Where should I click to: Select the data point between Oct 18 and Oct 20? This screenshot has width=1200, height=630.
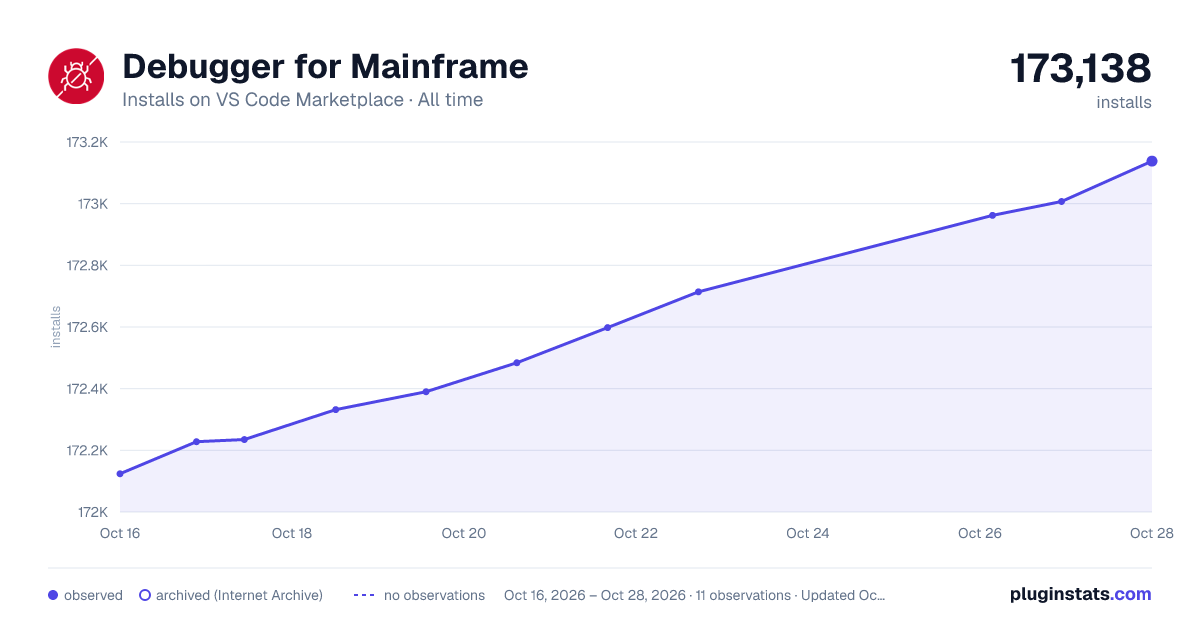click(336, 410)
